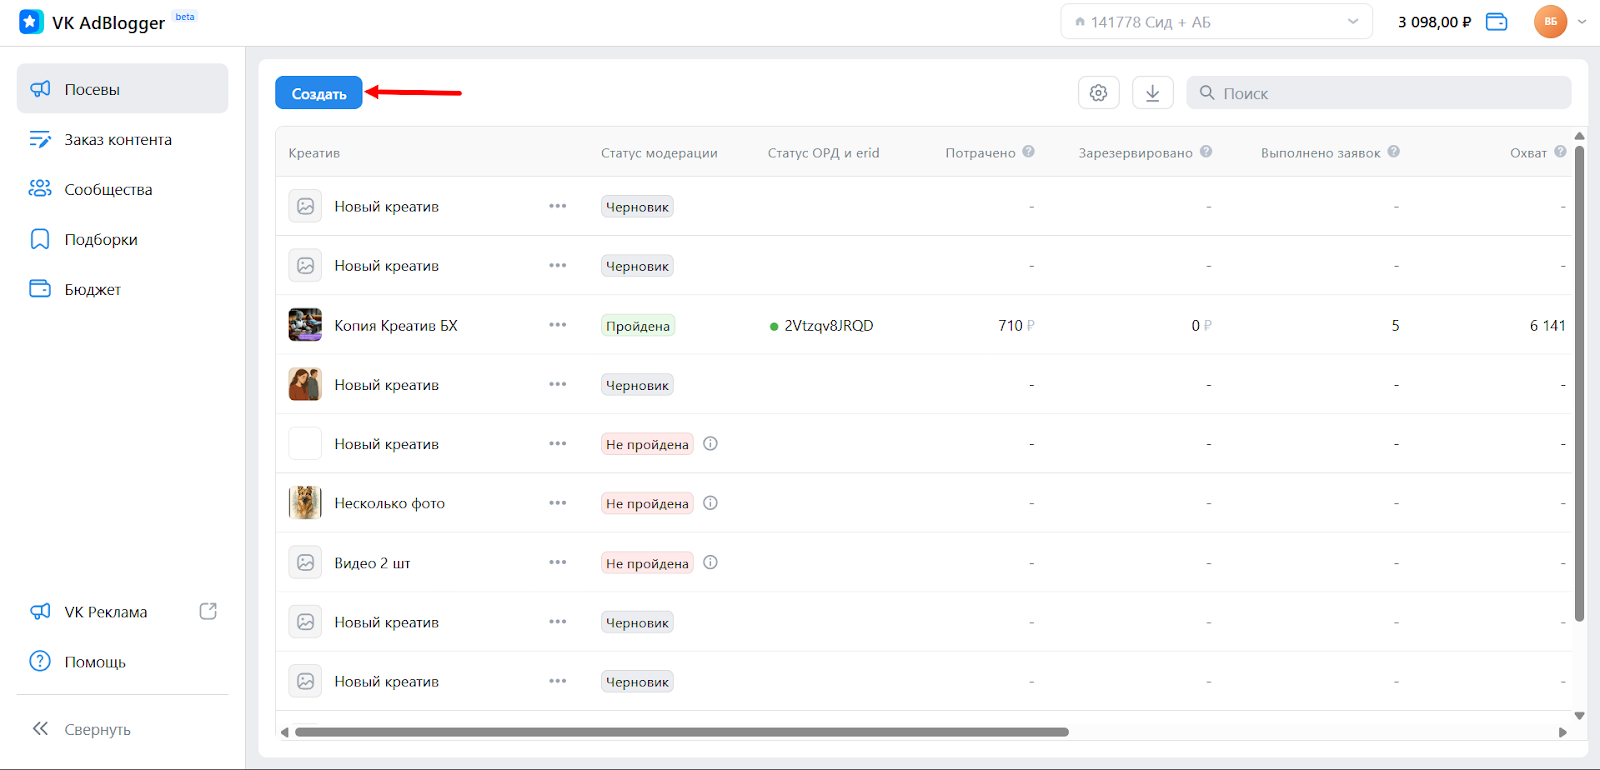Expand the user profile avatar menu
The width and height of the screenshot is (1600, 770).
(1560, 22)
